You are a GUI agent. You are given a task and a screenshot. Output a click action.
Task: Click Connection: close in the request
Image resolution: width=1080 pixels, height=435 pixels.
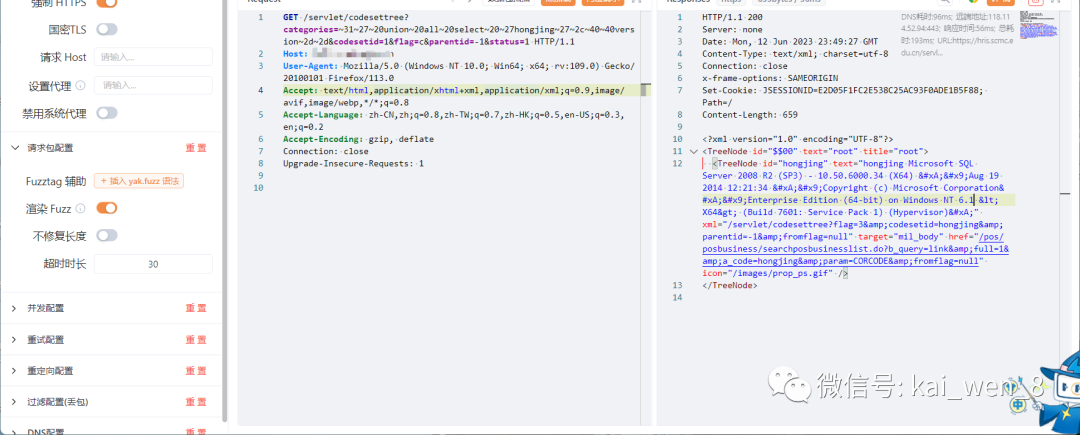pyautogui.click(x=326, y=151)
